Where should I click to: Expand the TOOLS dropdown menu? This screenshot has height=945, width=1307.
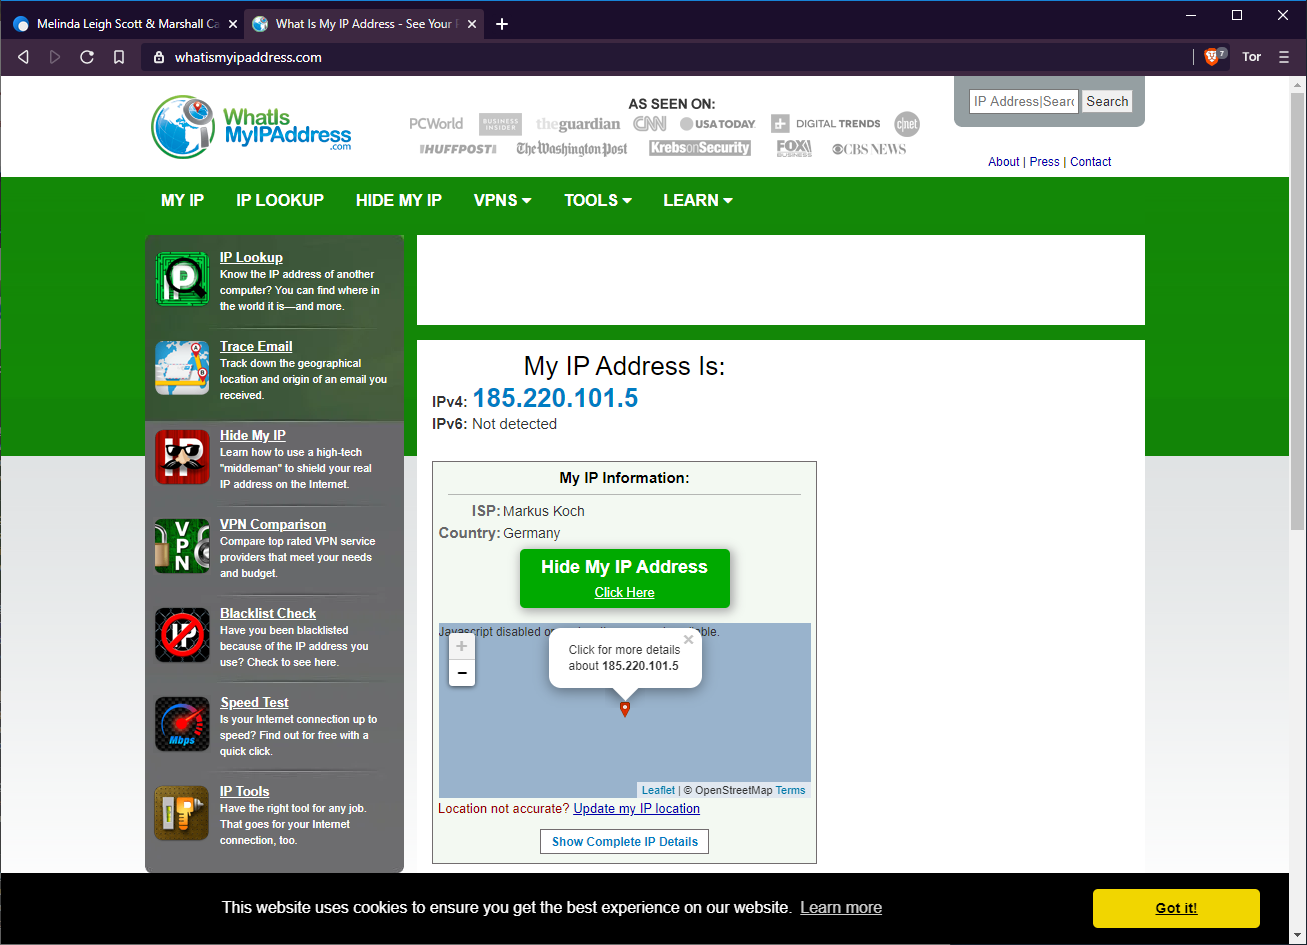(x=598, y=200)
